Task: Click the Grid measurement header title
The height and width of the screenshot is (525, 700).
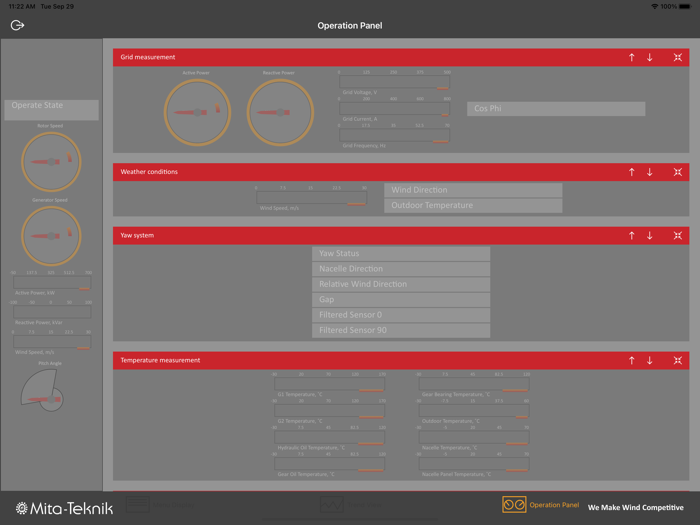Action: coord(148,57)
